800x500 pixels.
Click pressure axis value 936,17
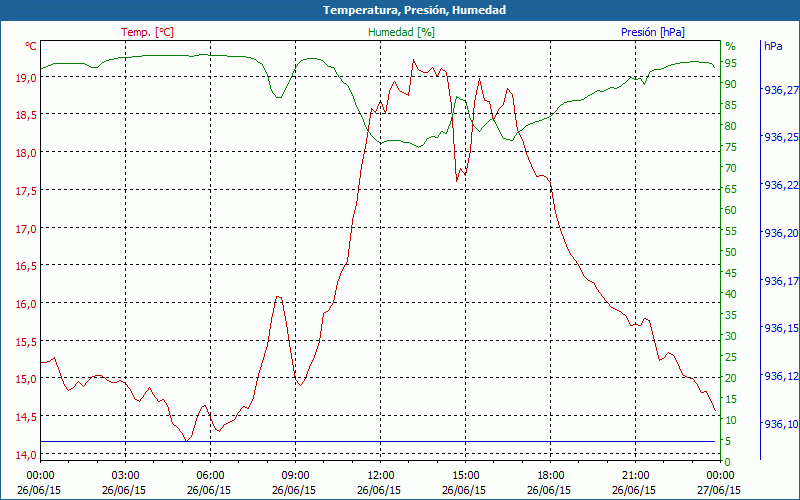click(781, 281)
